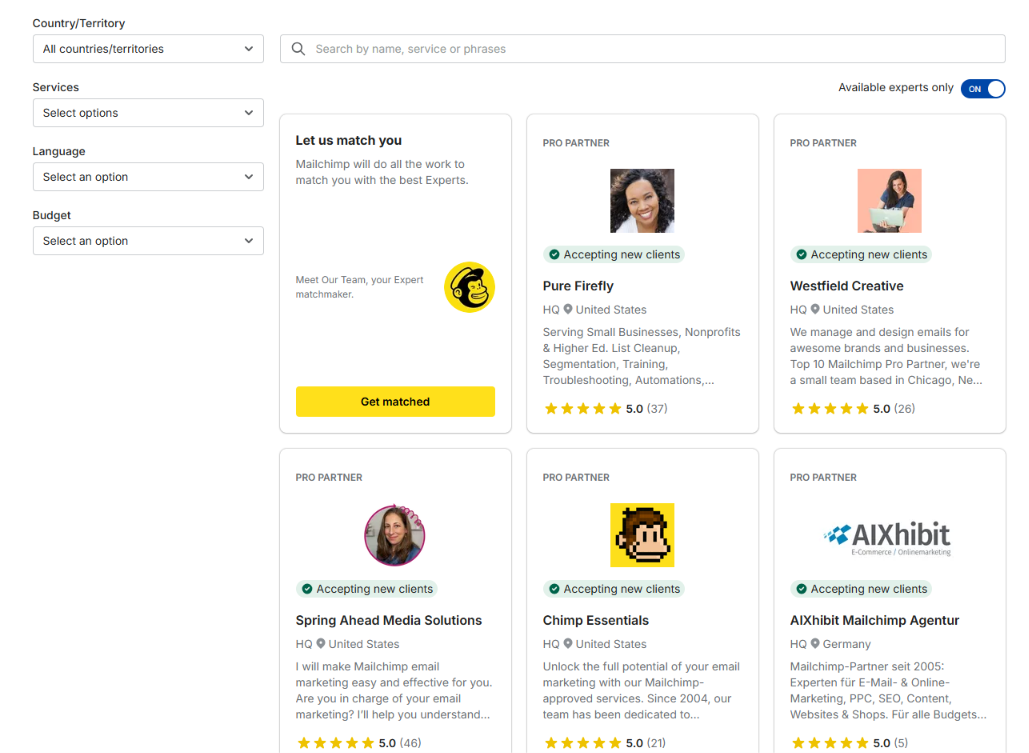This screenshot has width=1029, height=753.
Task: Open Spring Ahead Media Solutions title
Action: coord(388,620)
